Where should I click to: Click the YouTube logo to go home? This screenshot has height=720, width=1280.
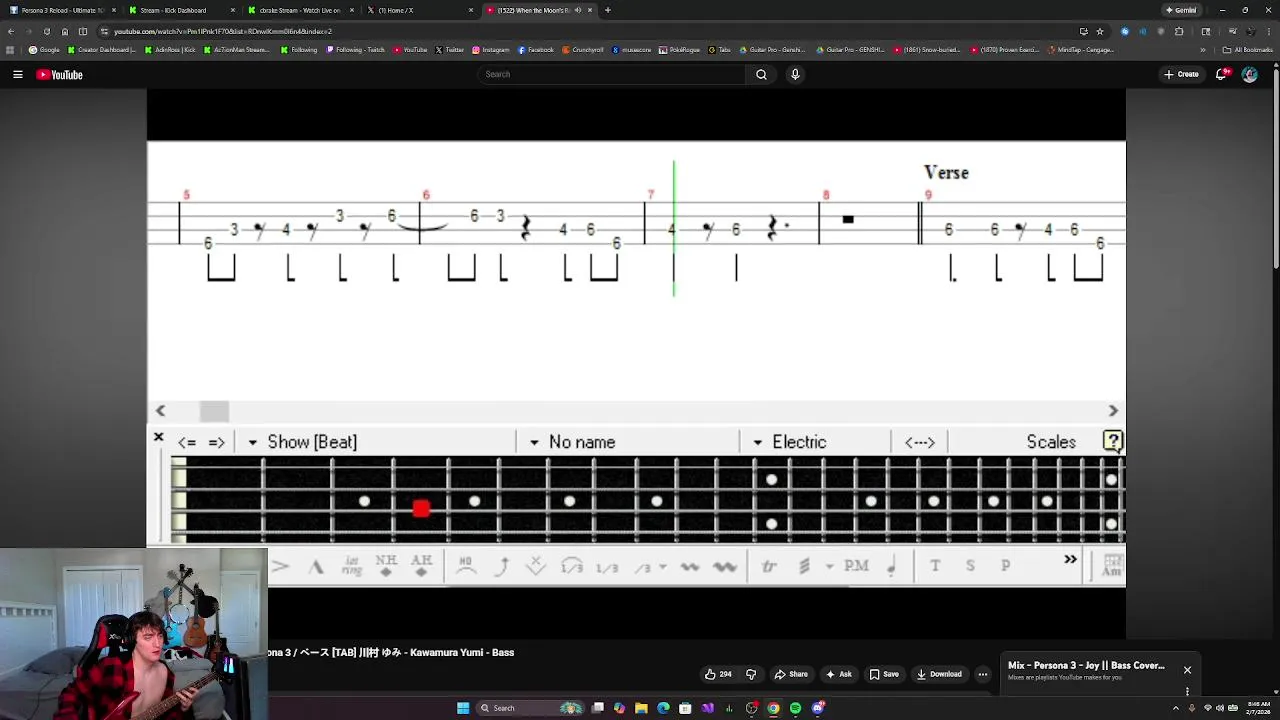point(59,74)
